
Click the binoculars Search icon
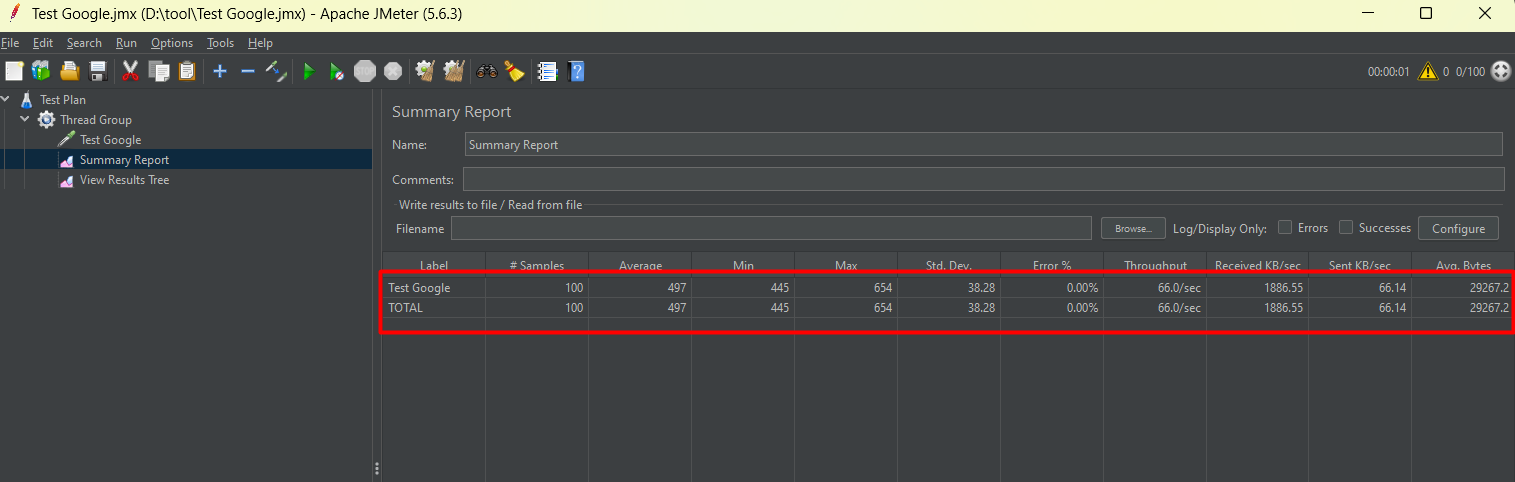[x=487, y=71]
